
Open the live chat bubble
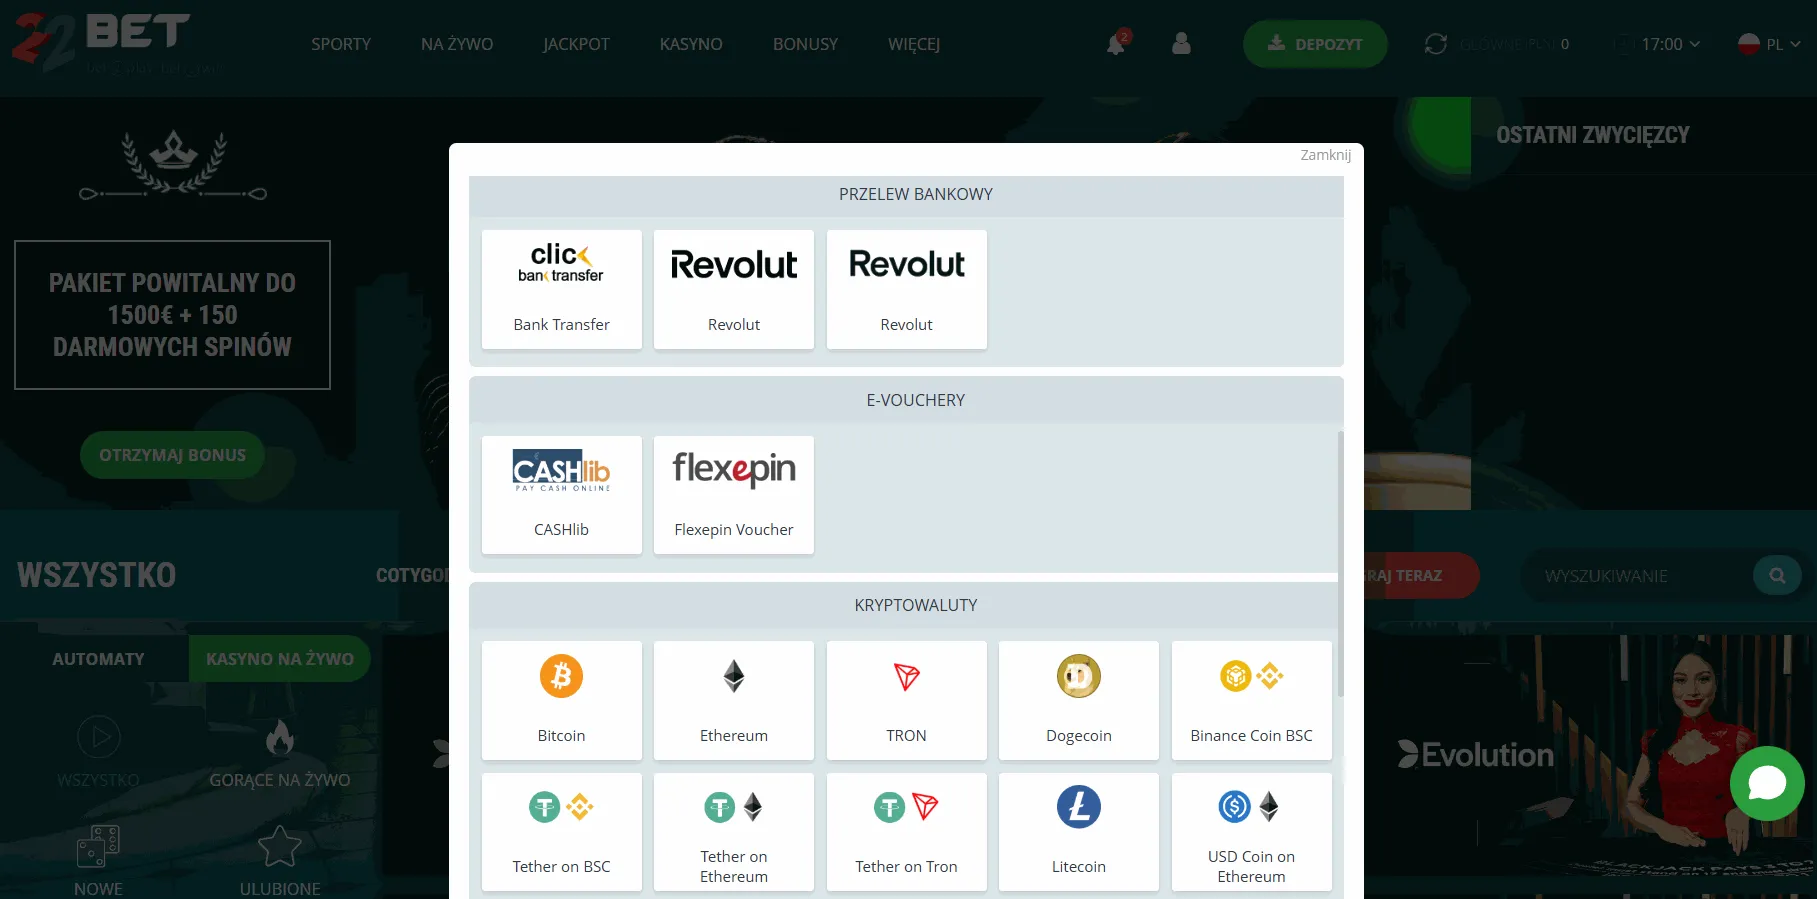point(1766,783)
